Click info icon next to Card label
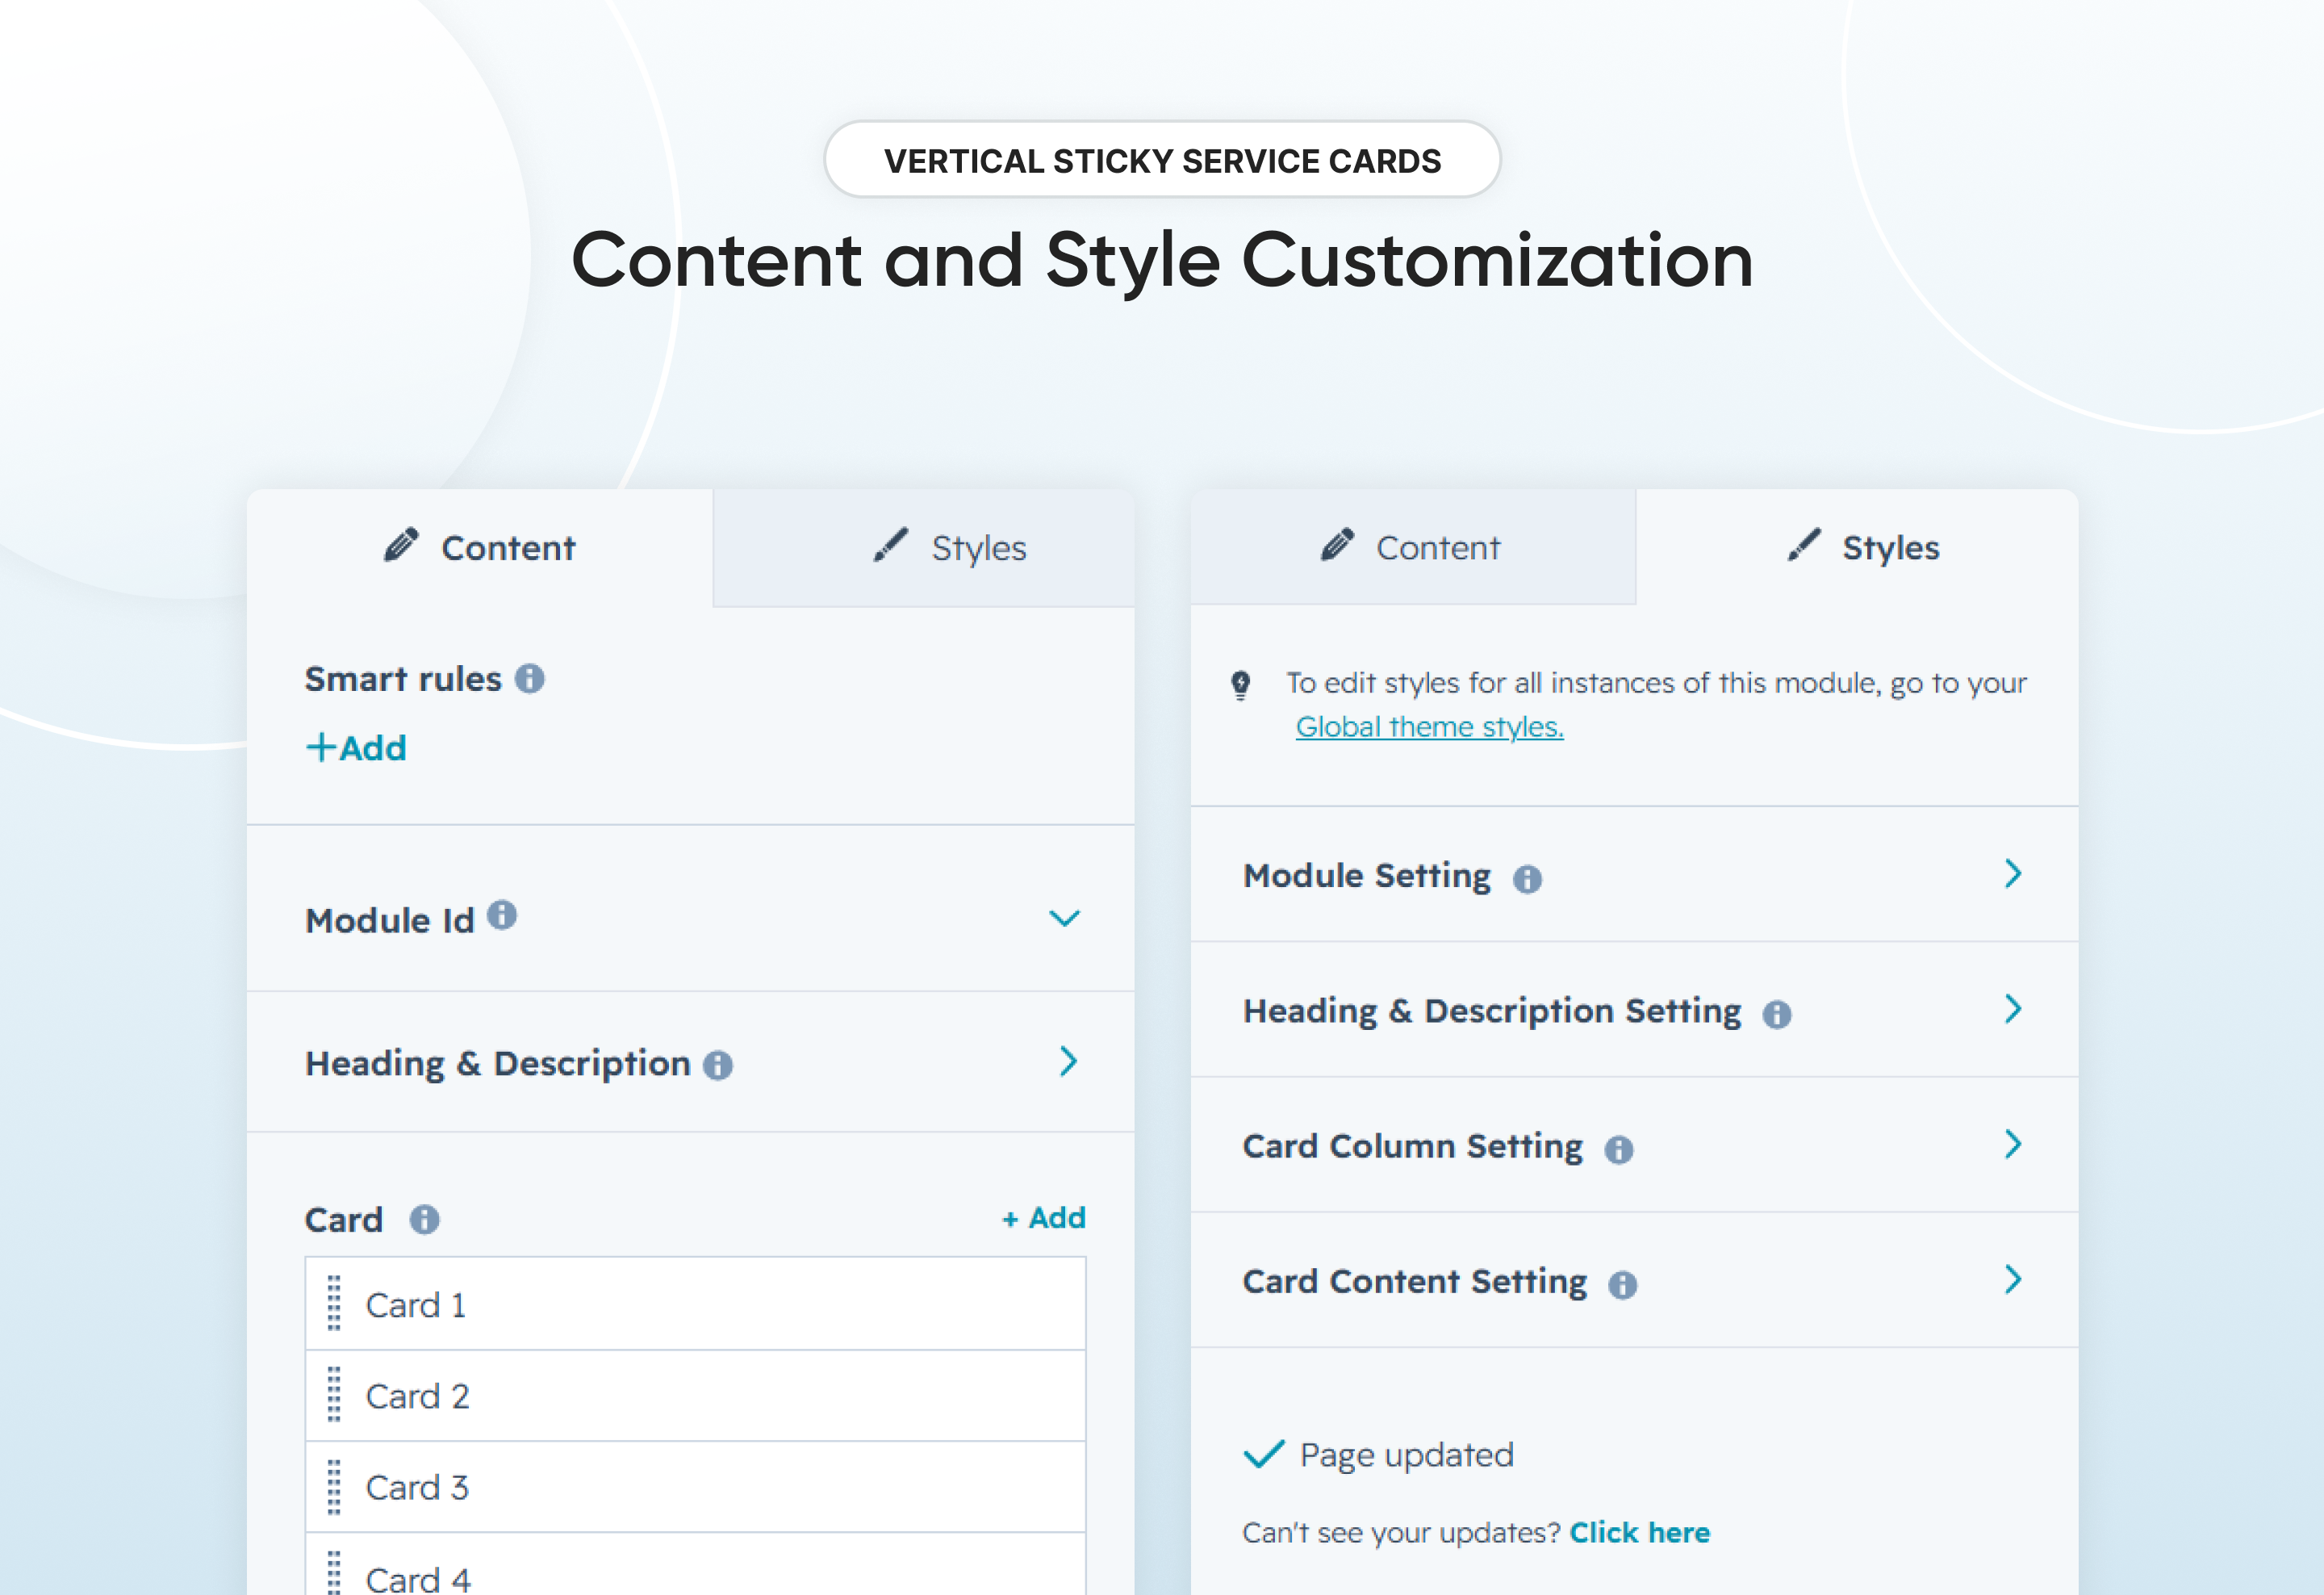Screen dimensions: 2324x1595 pos(424,1219)
